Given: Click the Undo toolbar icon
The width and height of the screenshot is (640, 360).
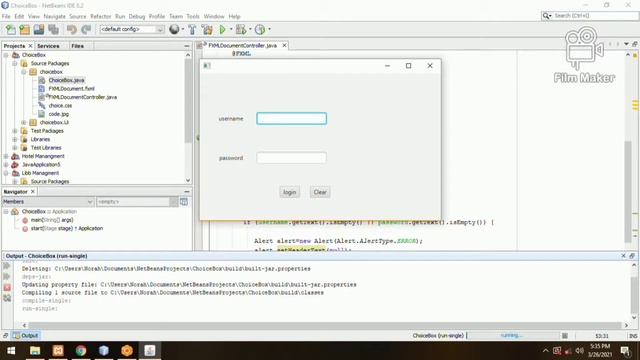Looking at the screenshot, I should (72, 29).
